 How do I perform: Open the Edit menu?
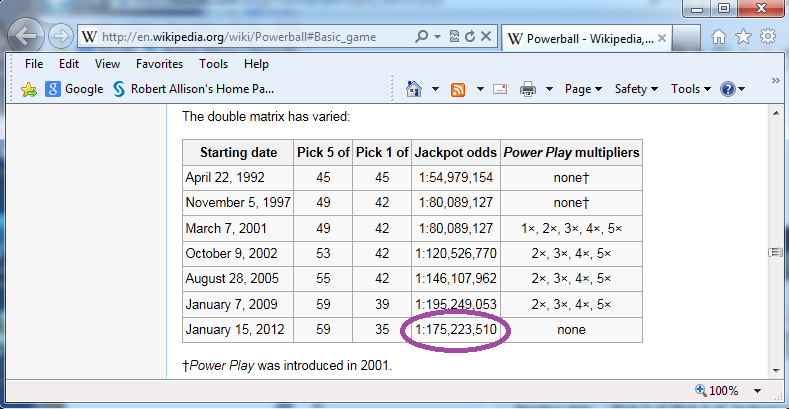68,64
